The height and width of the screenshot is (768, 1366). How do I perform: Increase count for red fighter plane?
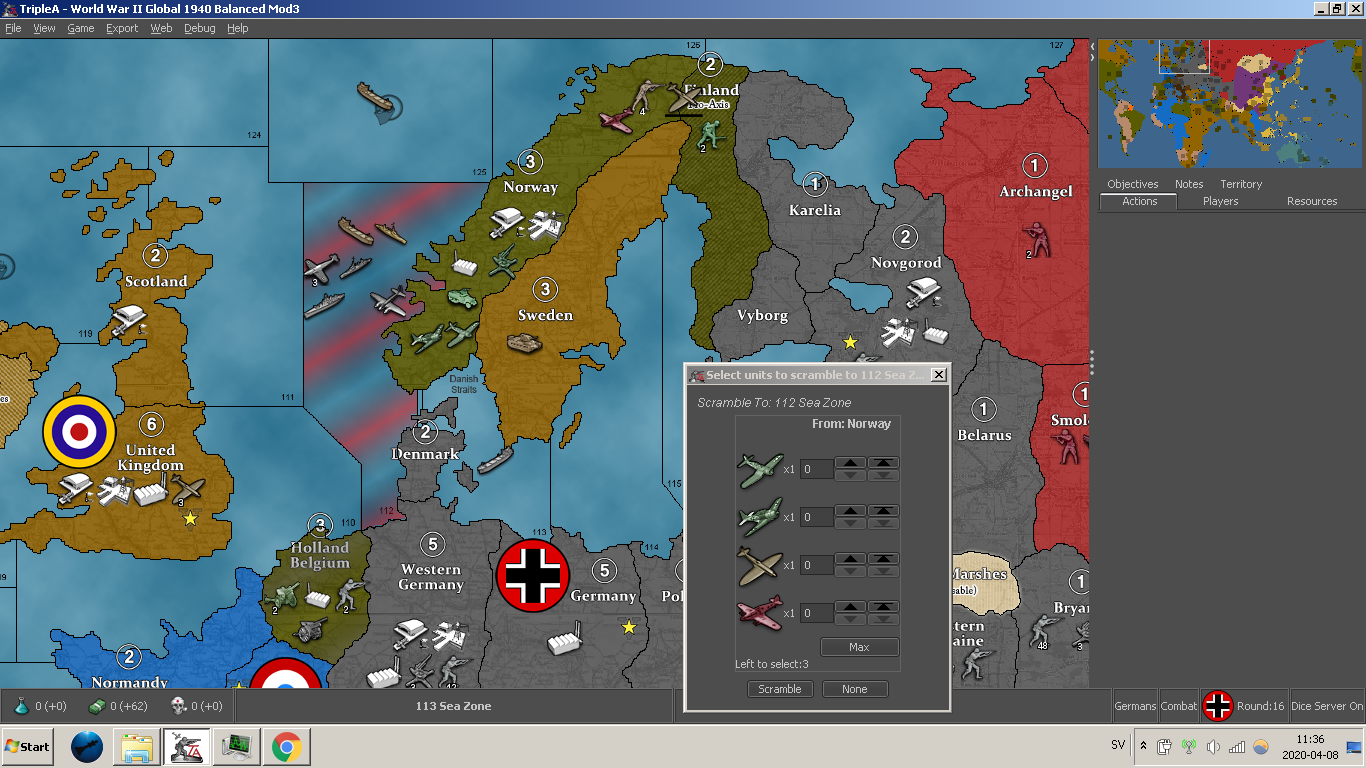[x=850, y=607]
